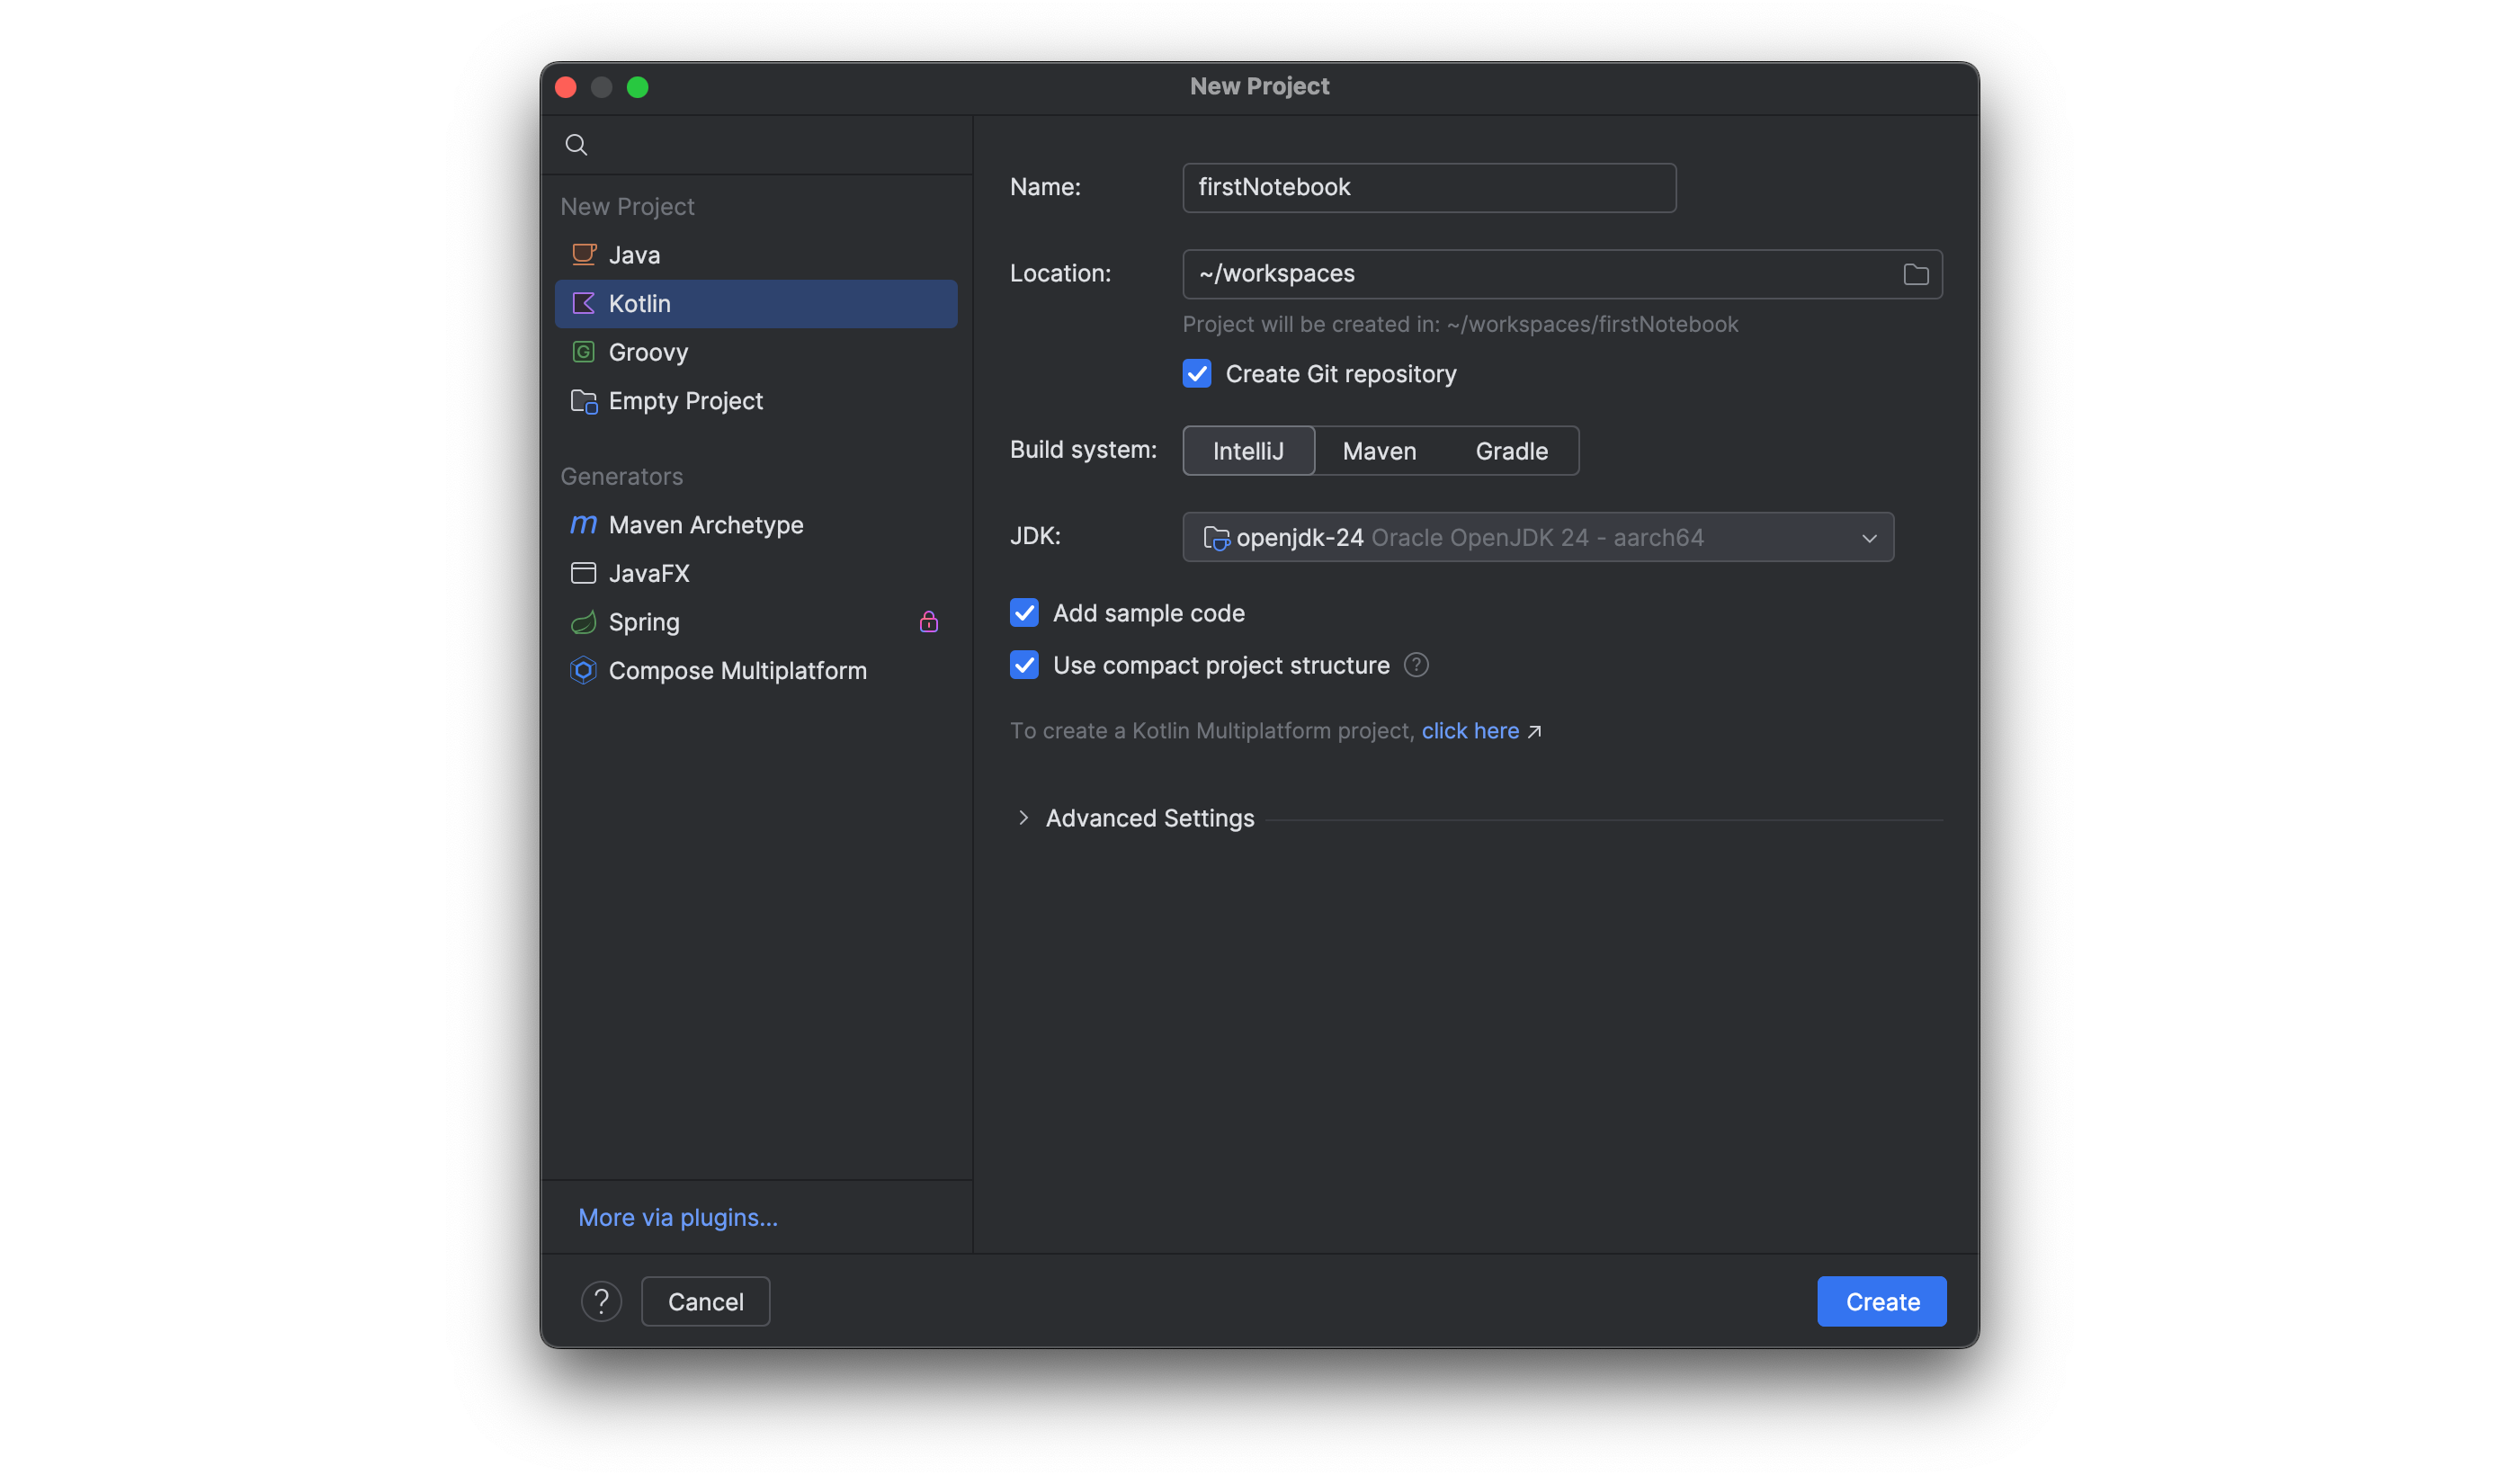This screenshot has height=1475, width=2520.
Task: Select IntelliJ build system
Action: [1248, 451]
